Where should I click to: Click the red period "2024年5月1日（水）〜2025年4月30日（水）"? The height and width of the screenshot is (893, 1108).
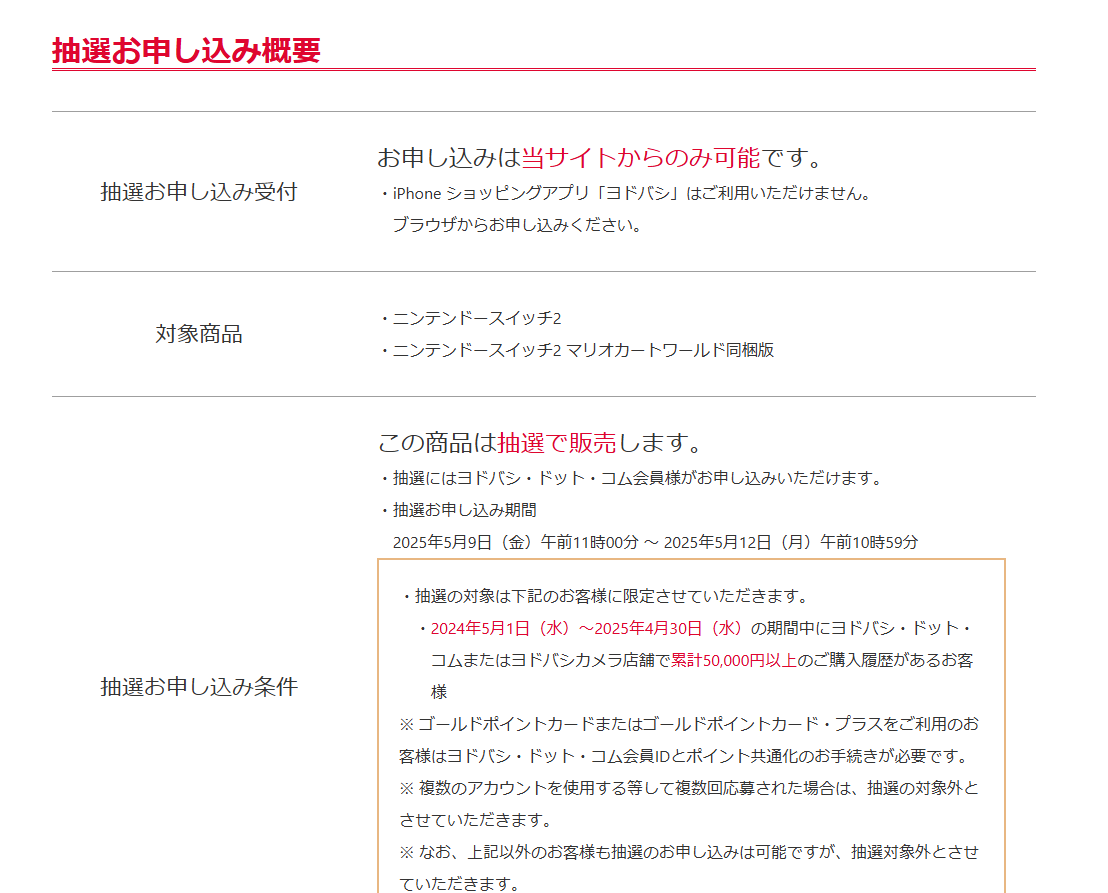click(x=588, y=628)
